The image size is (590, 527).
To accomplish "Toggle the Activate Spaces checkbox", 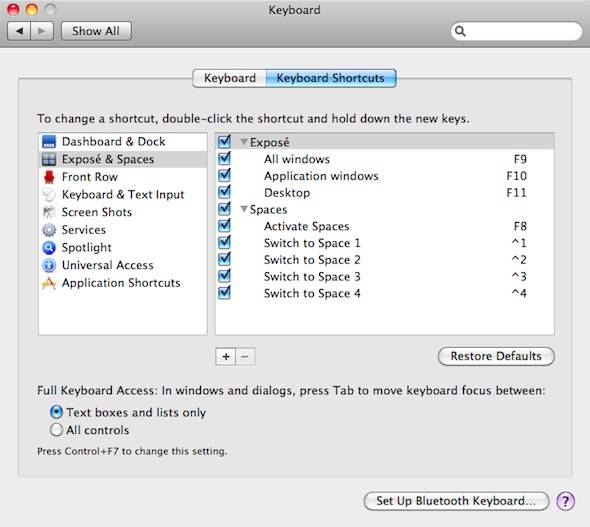I will point(224,226).
